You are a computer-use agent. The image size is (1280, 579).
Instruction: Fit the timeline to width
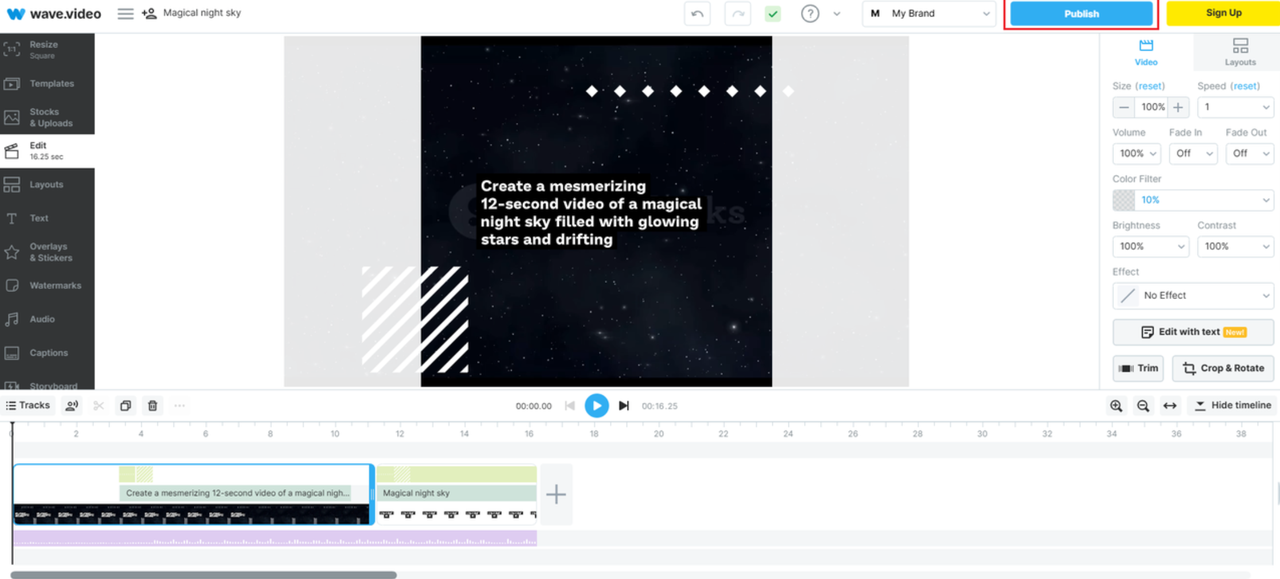[1170, 405]
